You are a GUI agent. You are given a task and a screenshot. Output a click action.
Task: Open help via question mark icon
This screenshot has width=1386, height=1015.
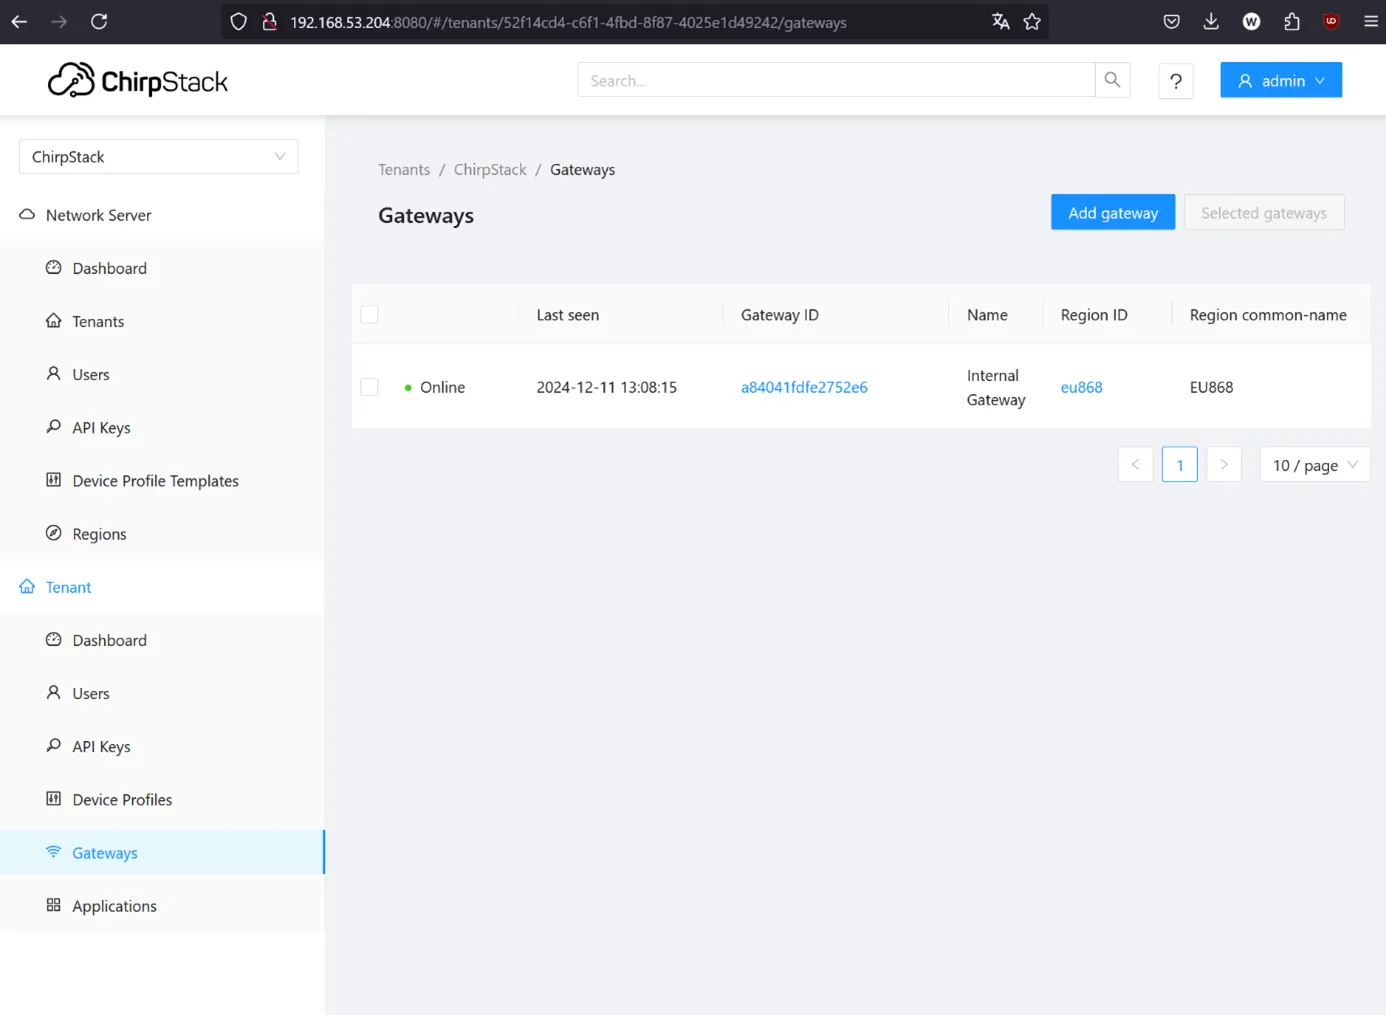1176,81
